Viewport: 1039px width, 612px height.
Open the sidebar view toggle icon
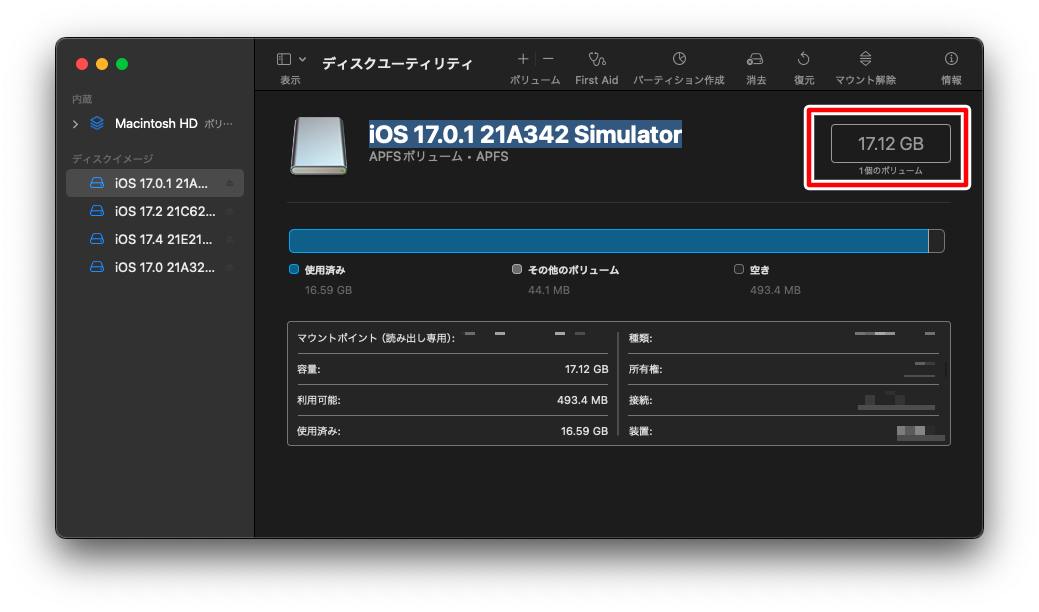[284, 60]
